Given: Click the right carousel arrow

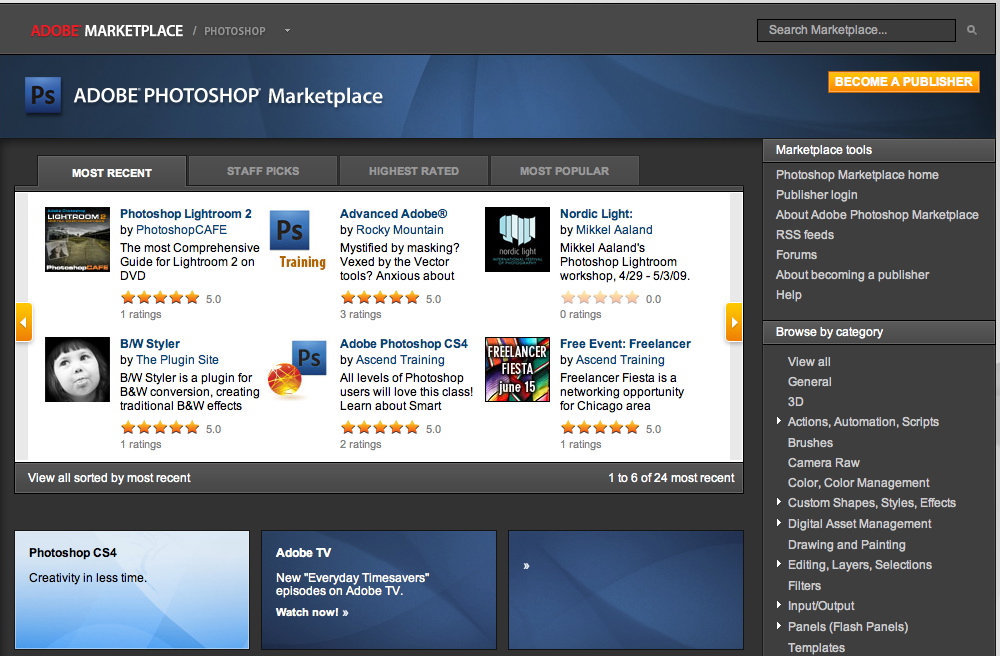Looking at the screenshot, I should pyautogui.click(x=733, y=322).
